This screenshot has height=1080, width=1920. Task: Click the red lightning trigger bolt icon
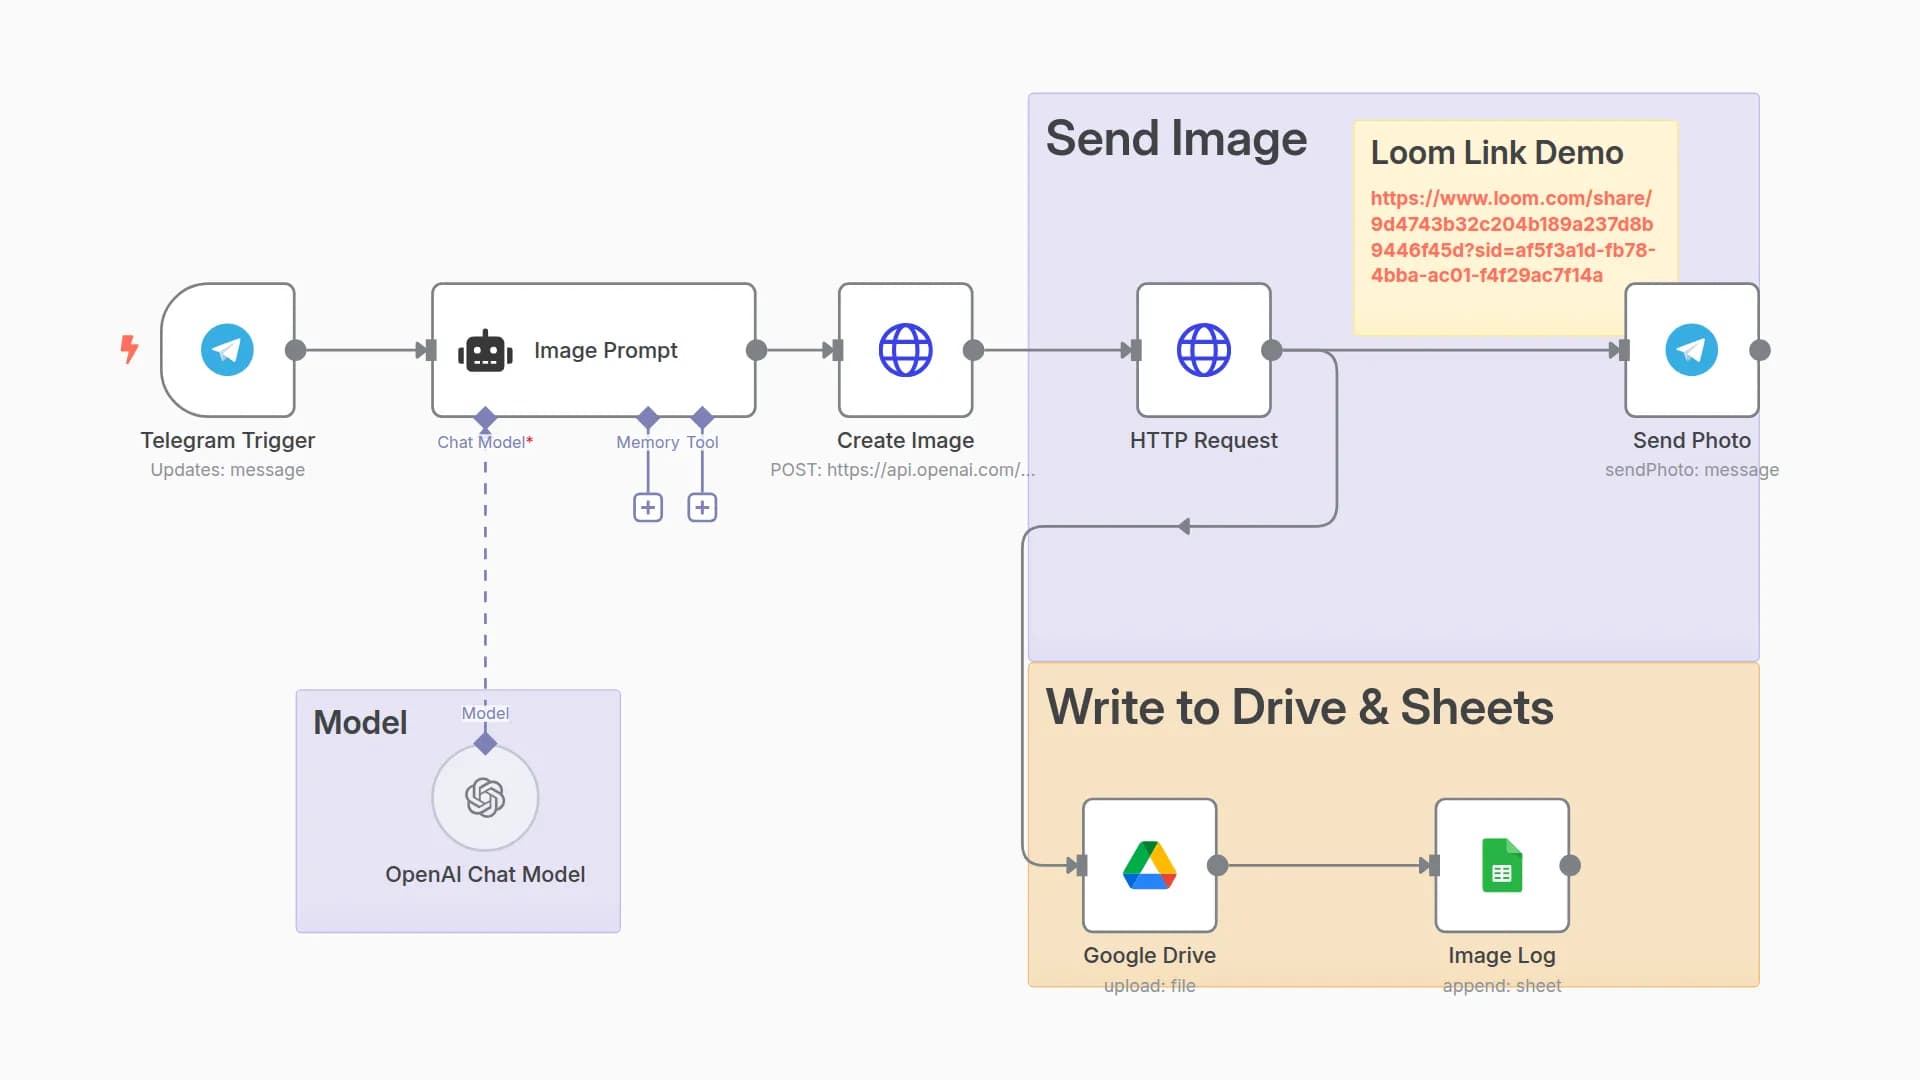(129, 349)
